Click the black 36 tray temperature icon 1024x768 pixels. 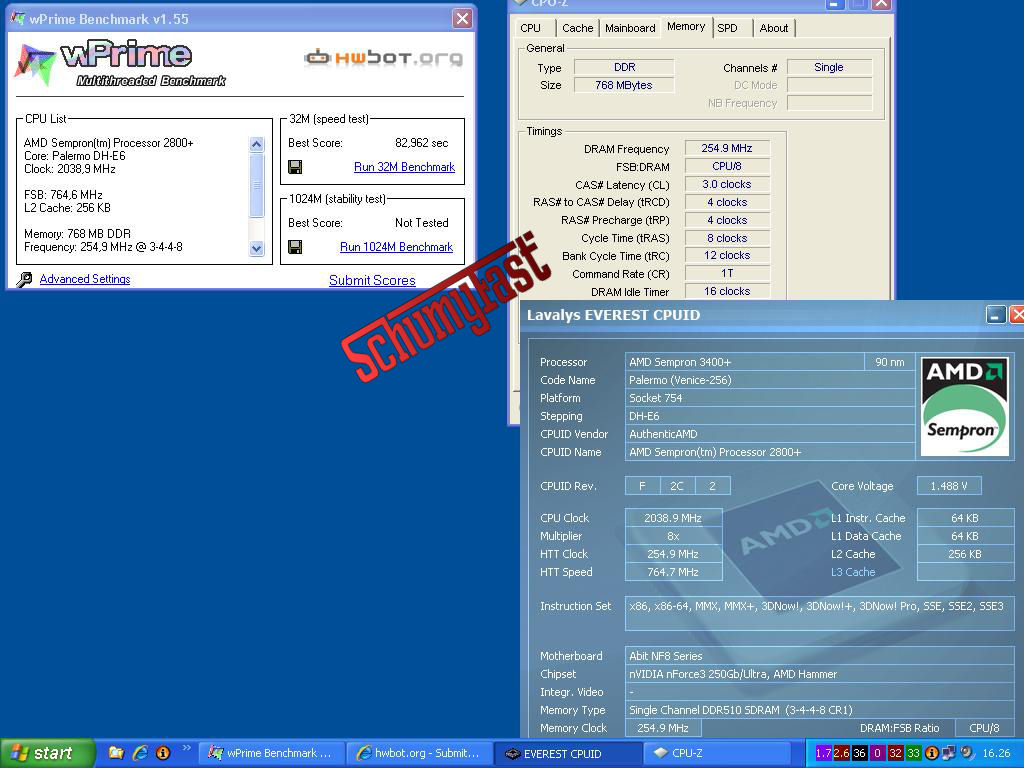click(859, 753)
